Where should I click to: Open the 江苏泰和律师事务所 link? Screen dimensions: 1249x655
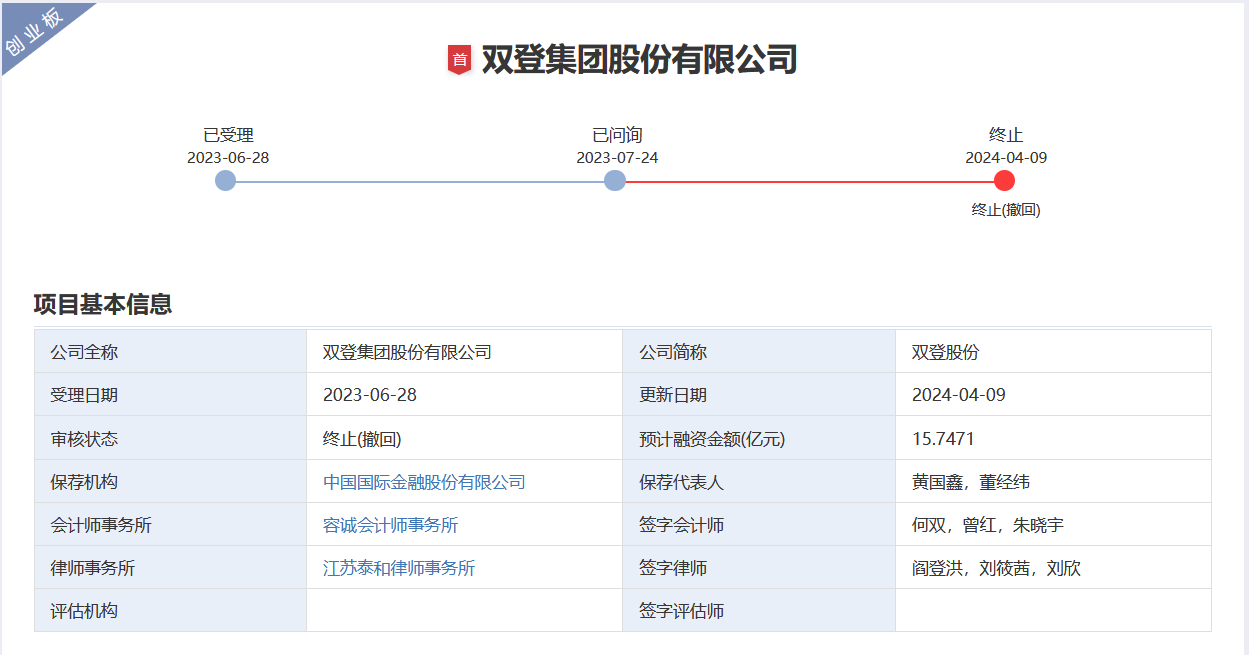coord(399,568)
